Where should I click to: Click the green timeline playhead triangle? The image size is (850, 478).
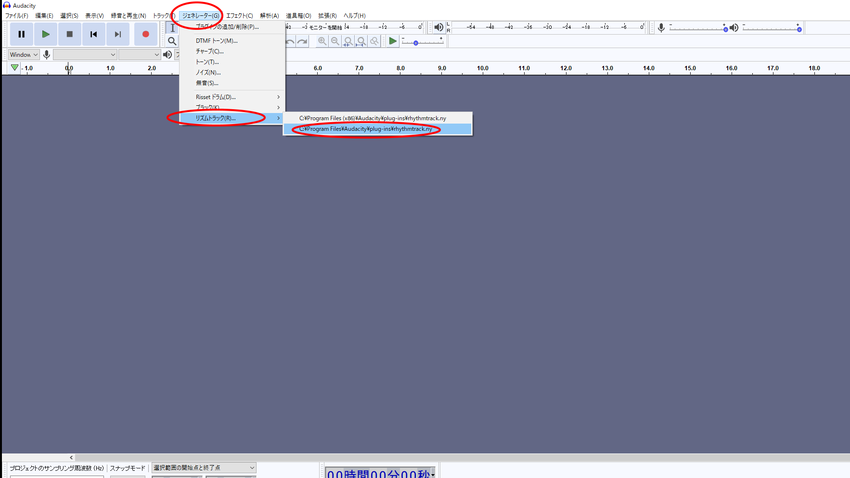pyautogui.click(x=15, y=68)
